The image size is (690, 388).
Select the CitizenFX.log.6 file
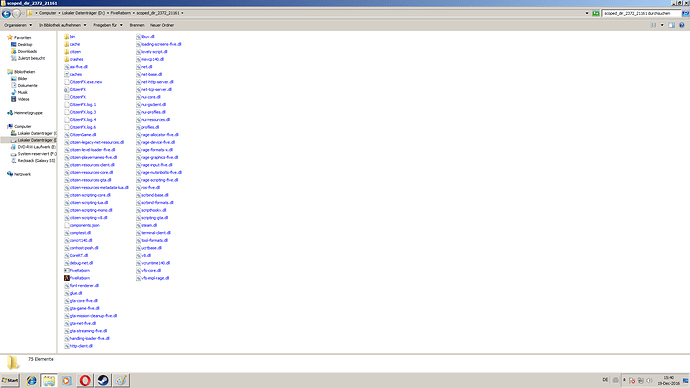coord(80,127)
